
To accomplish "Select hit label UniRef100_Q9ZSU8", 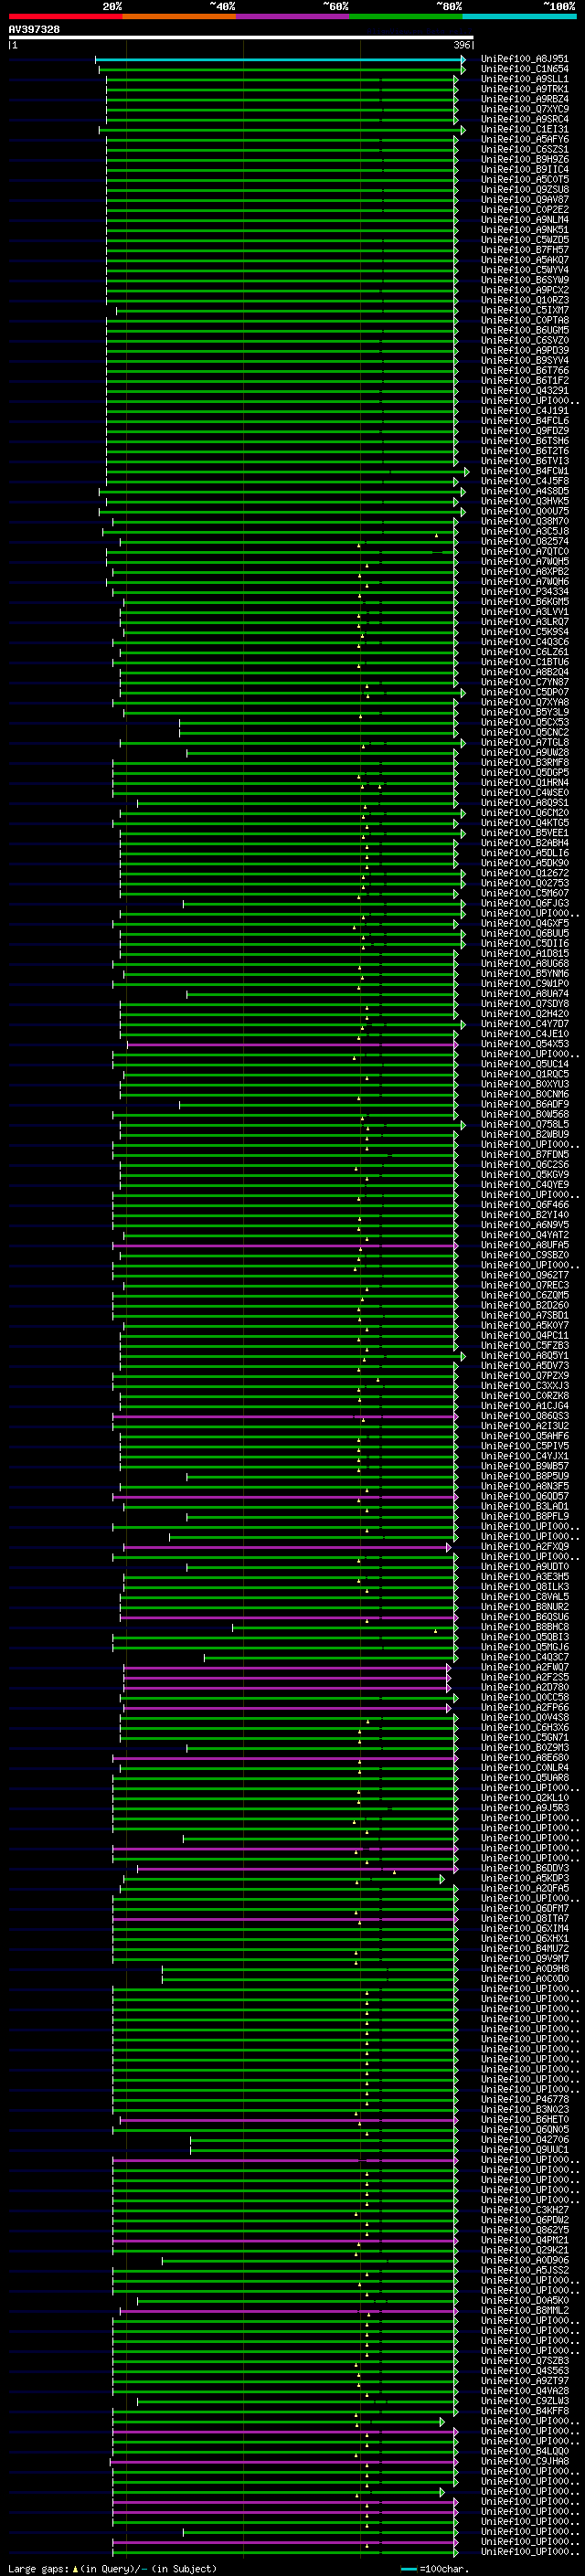I will point(525,189).
